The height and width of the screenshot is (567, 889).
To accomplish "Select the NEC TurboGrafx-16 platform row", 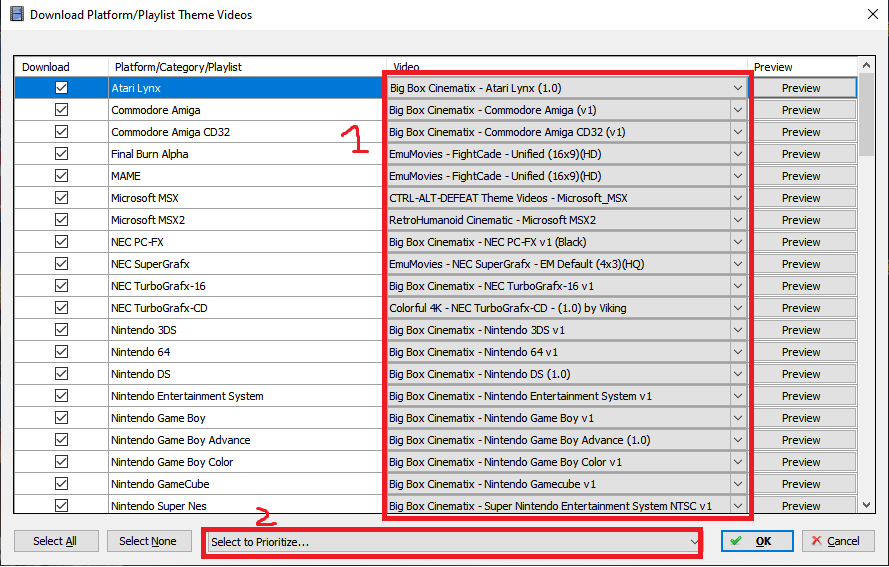I will [x=246, y=286].
